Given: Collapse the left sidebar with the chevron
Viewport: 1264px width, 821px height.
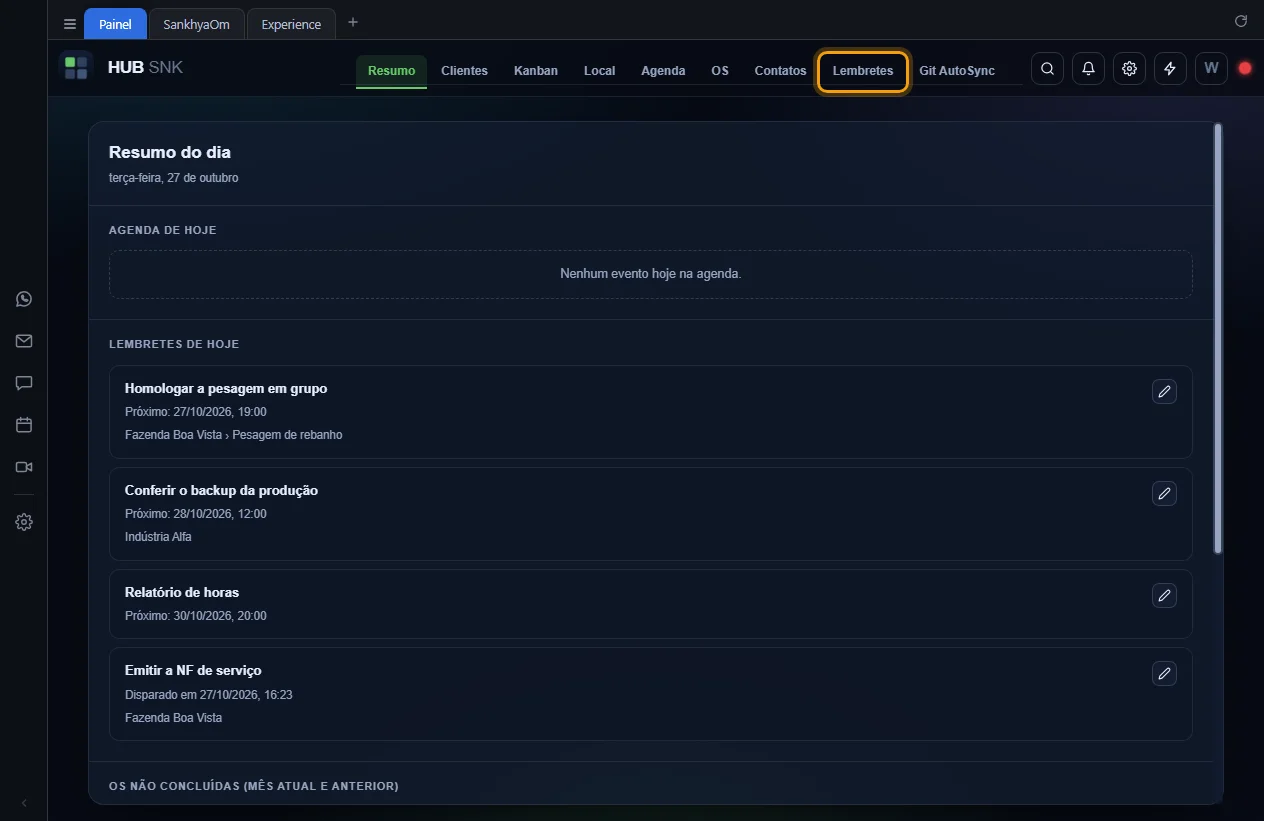Looking at the screenshot, I should pyautogui.click(x=24, y=803).
